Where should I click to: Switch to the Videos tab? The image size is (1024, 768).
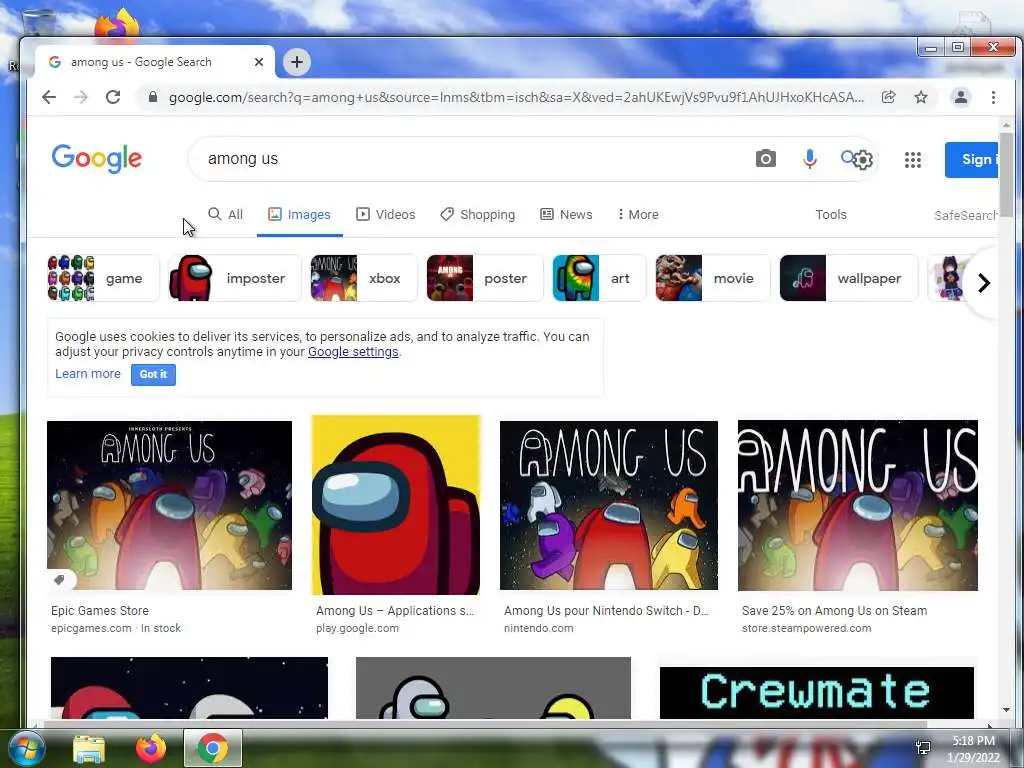pyautogui.click(x=385, y=214)
